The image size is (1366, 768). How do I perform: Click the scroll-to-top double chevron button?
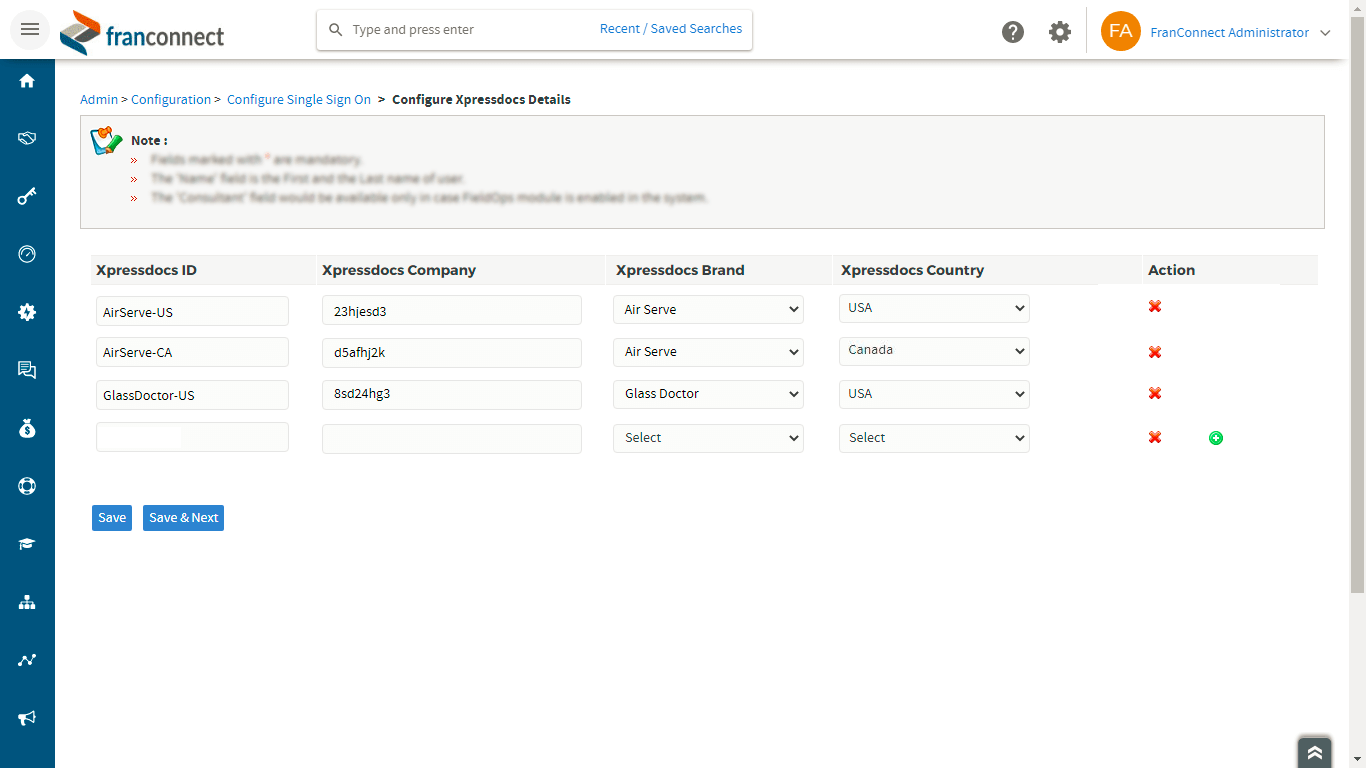point(1315,753)
